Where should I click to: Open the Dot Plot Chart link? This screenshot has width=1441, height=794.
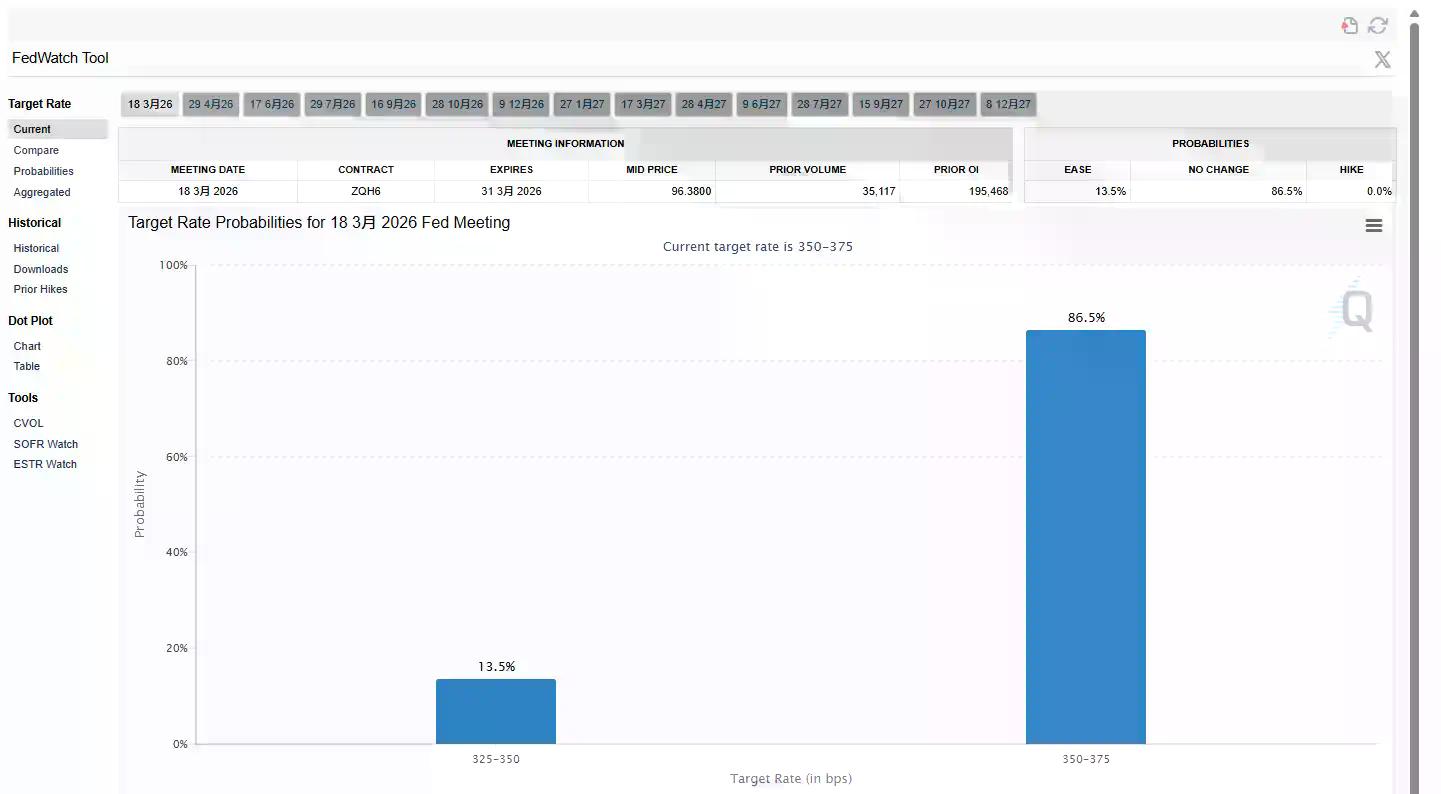coord(27,346)
